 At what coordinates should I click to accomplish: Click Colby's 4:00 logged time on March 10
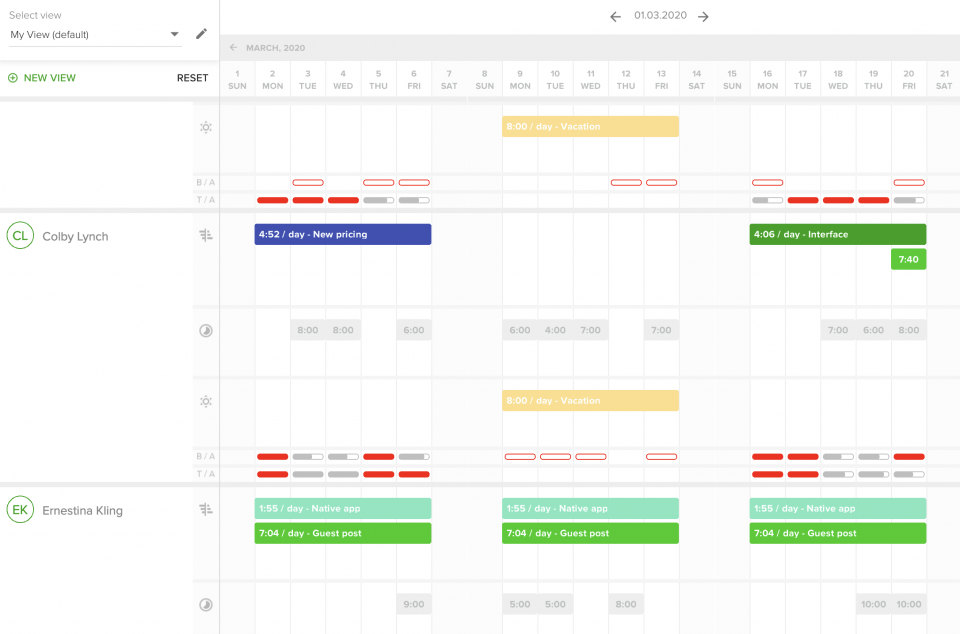click(x=555, y=330)
